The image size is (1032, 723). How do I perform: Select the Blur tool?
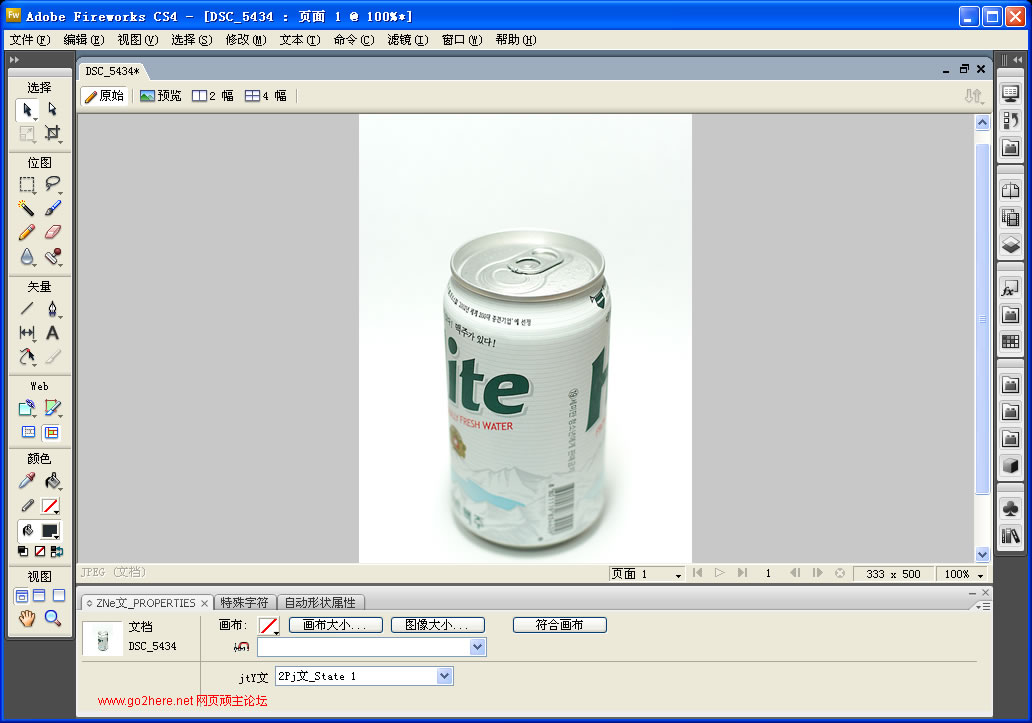27,257
